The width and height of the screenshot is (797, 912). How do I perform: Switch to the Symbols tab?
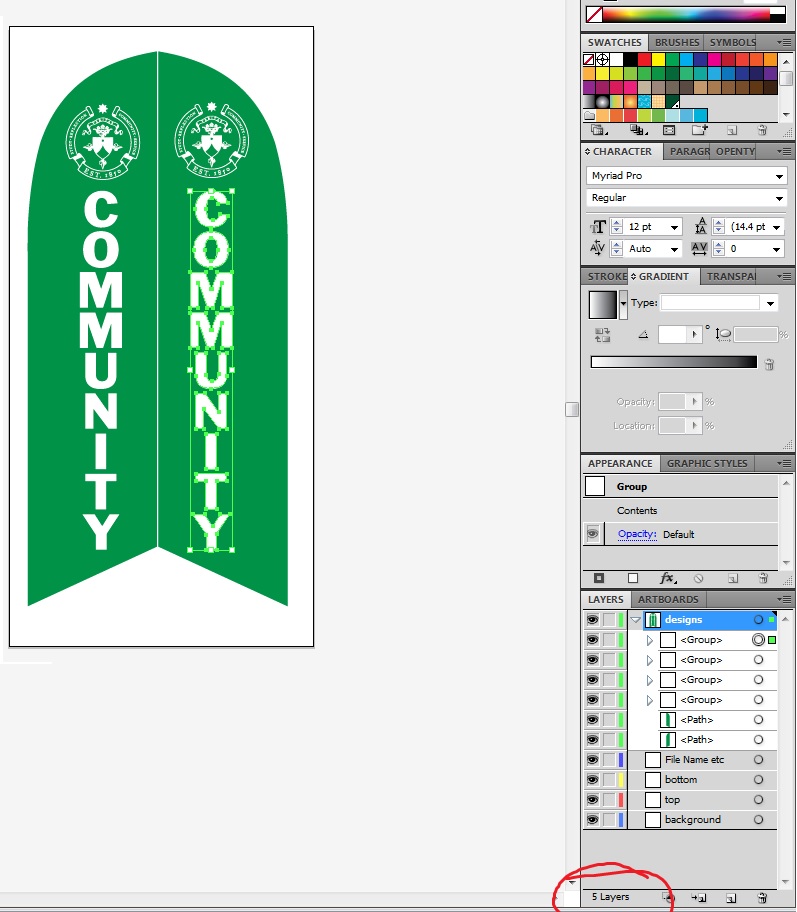pos(732,42)
